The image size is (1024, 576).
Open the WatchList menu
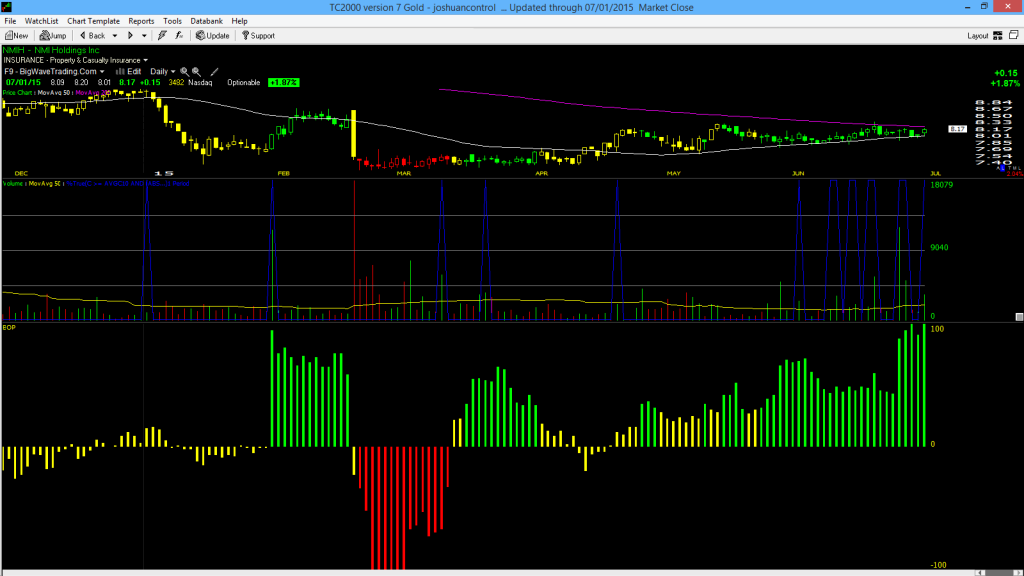(x=41, y=21)
